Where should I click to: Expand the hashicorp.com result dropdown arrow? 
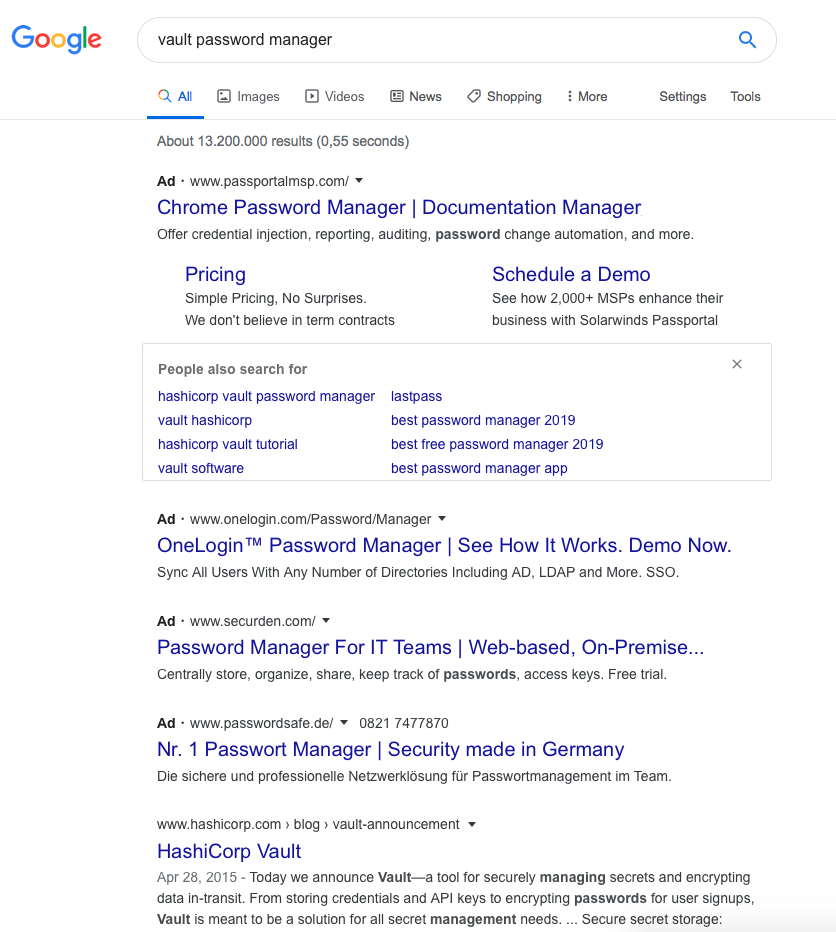[x=472, y=824]
